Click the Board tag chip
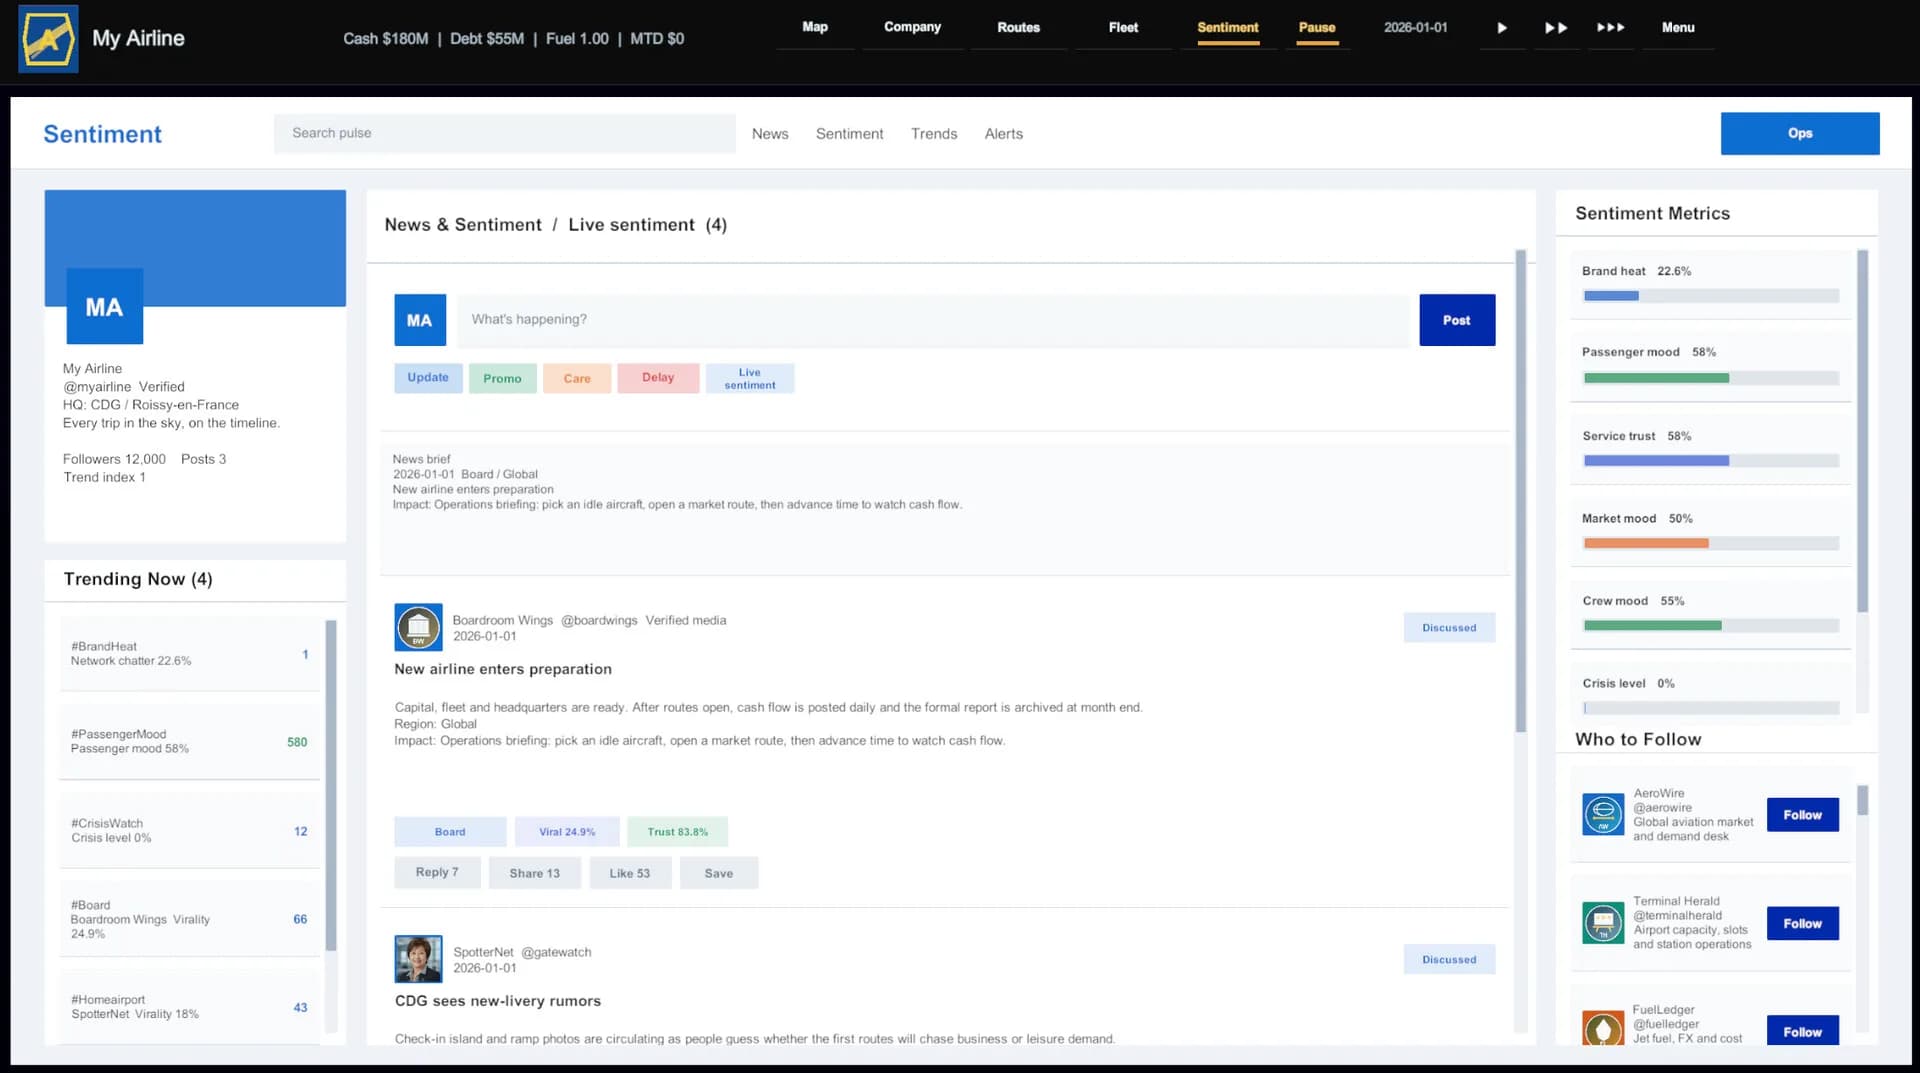The image size is (1920, 1073). coord(450,832)
